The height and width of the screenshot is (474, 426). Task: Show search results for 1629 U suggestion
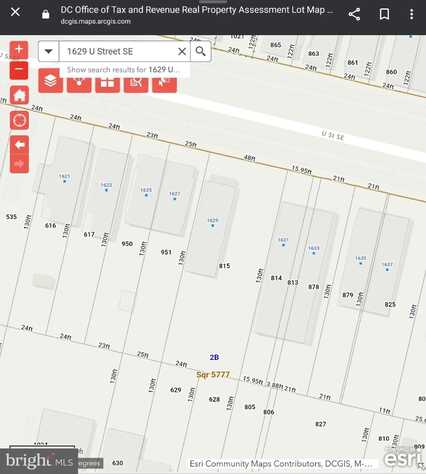coord(124,70)
